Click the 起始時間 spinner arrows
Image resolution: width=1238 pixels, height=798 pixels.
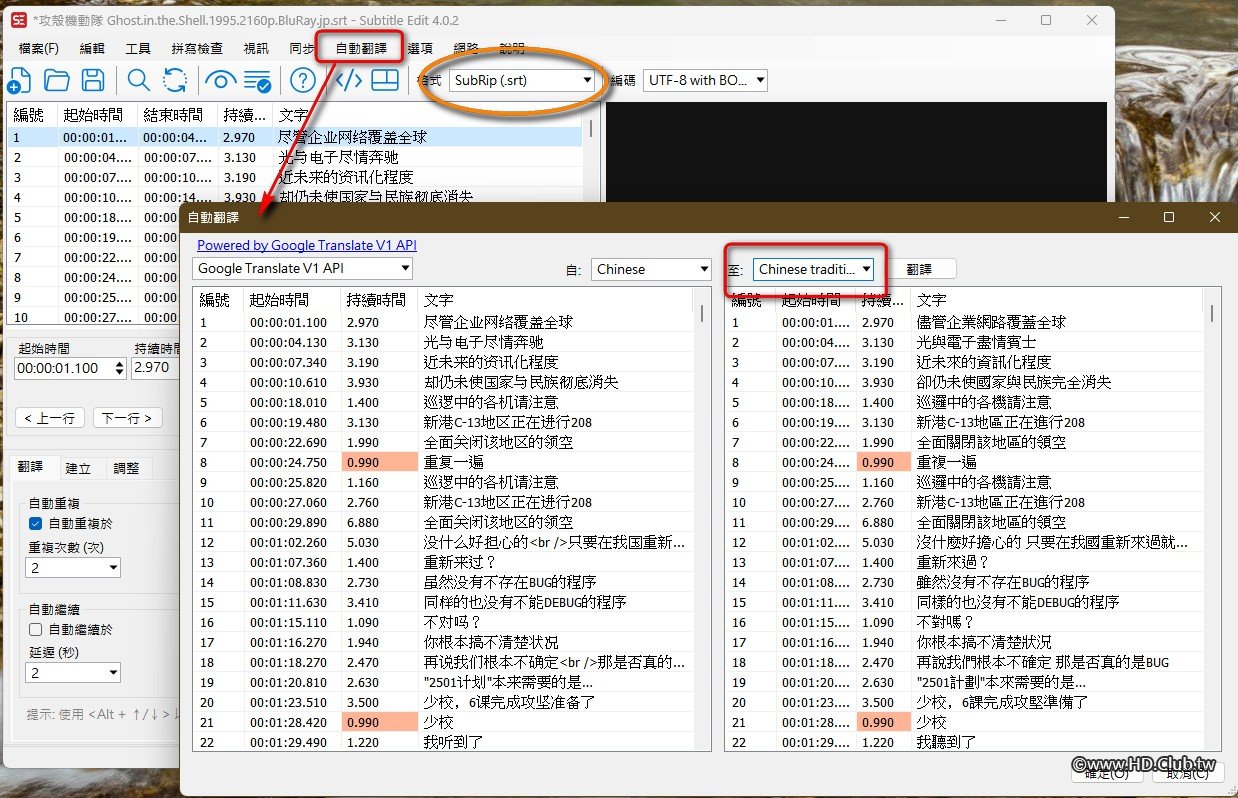(121, 368)
